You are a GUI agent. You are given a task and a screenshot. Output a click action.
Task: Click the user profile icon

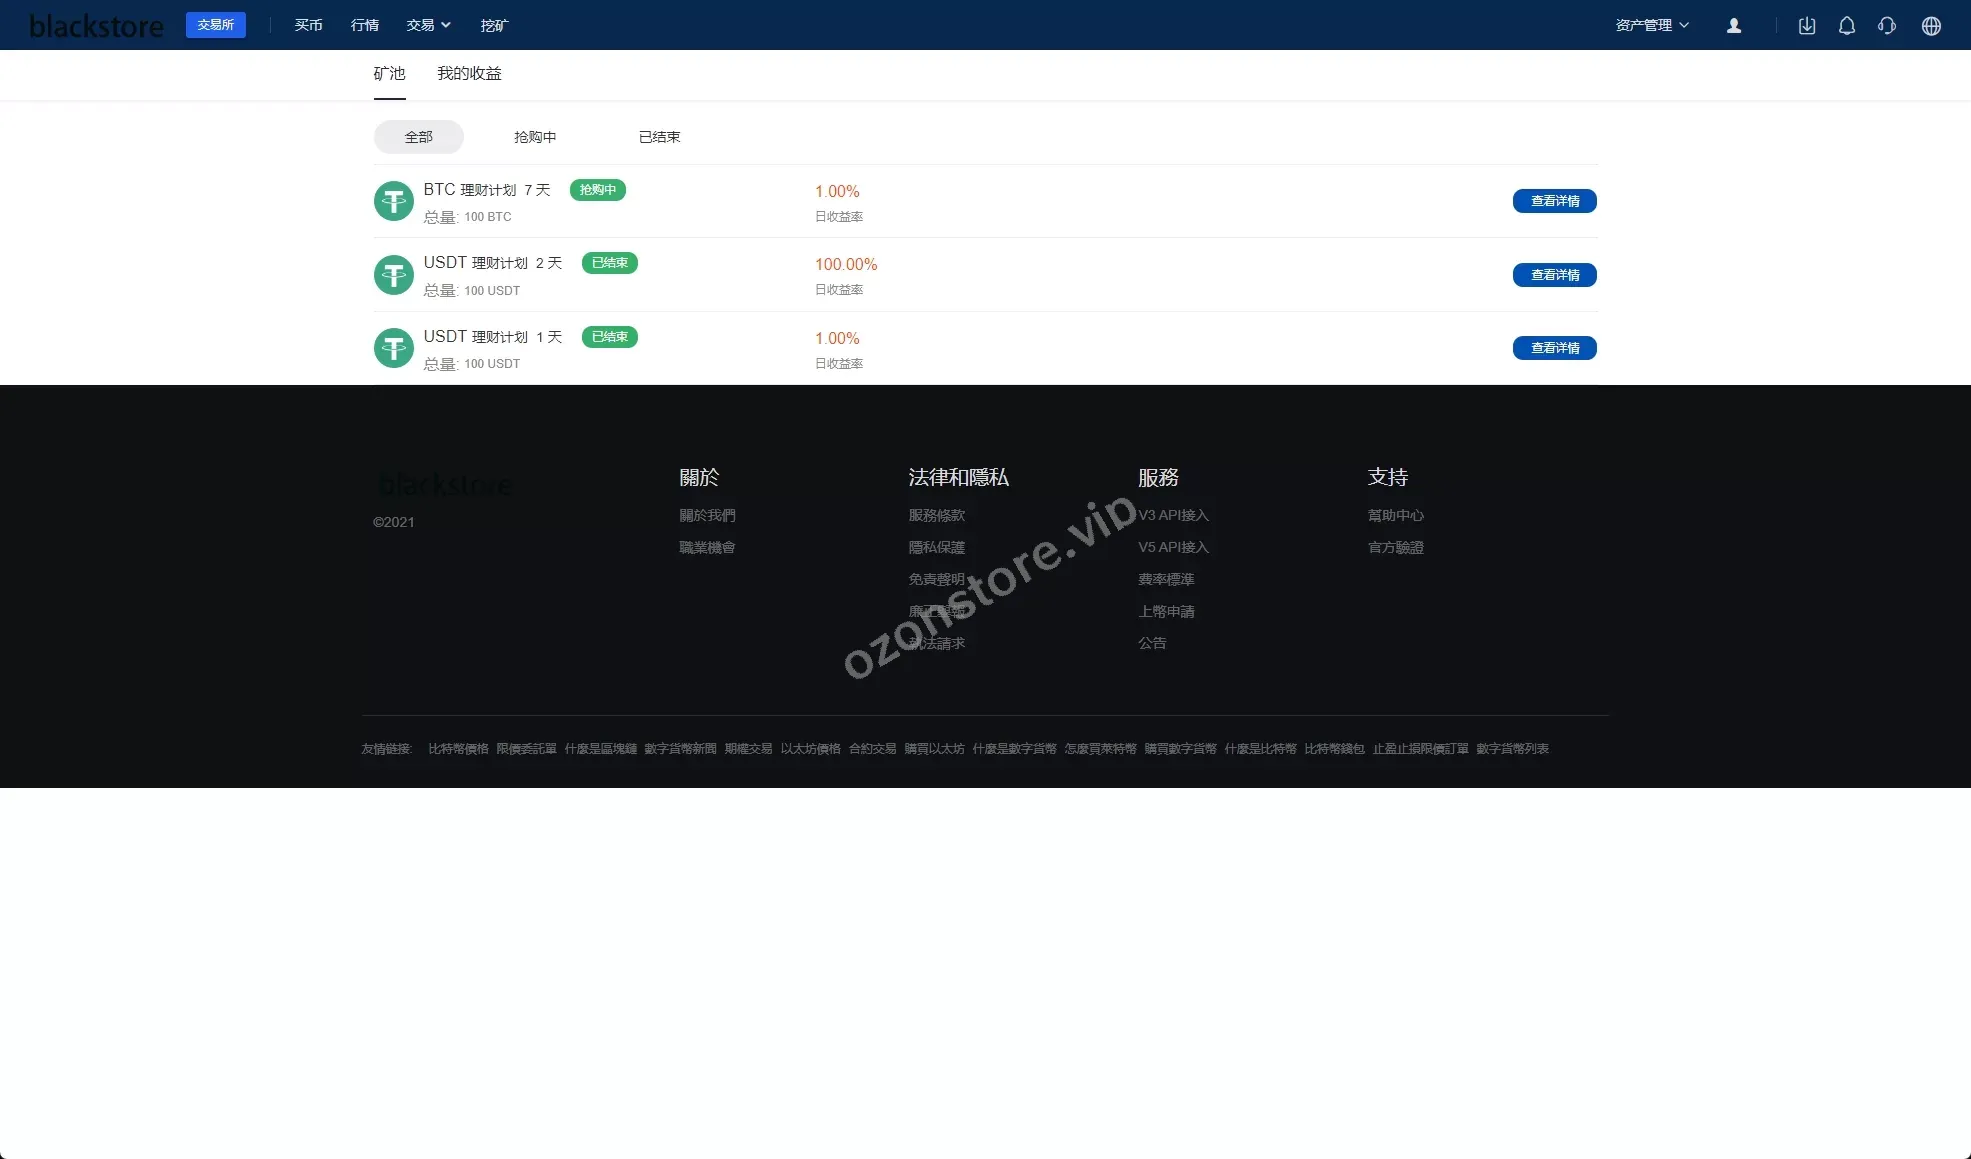pos(1734,26)
